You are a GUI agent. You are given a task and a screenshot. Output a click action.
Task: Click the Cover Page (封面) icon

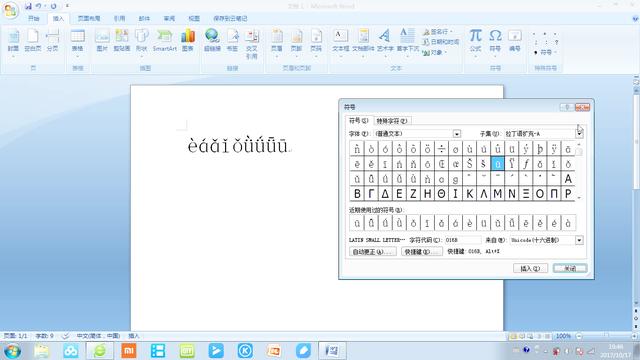[x=13, y=40]
